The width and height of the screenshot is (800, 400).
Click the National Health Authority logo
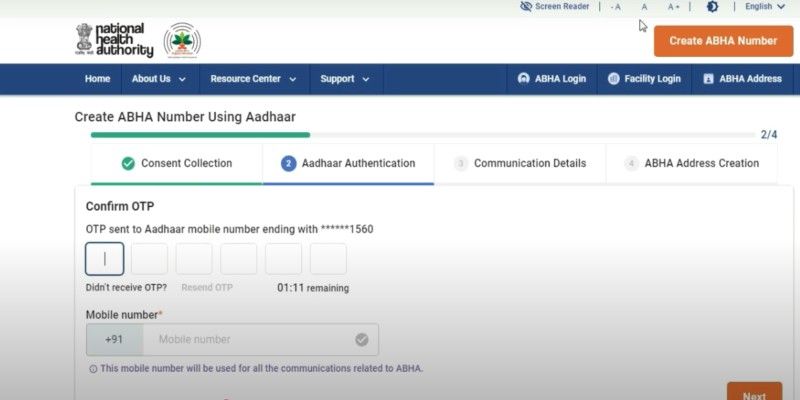click(114, 40)
